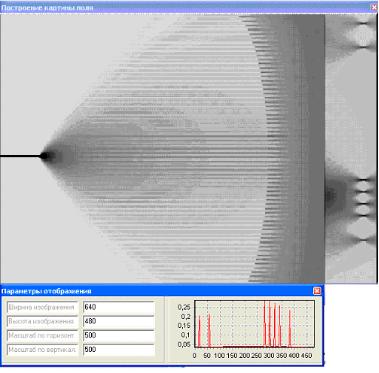Click the dark spot right of the vertical band
This screenshot has height=373, width=379.
[x=331, y=196]
